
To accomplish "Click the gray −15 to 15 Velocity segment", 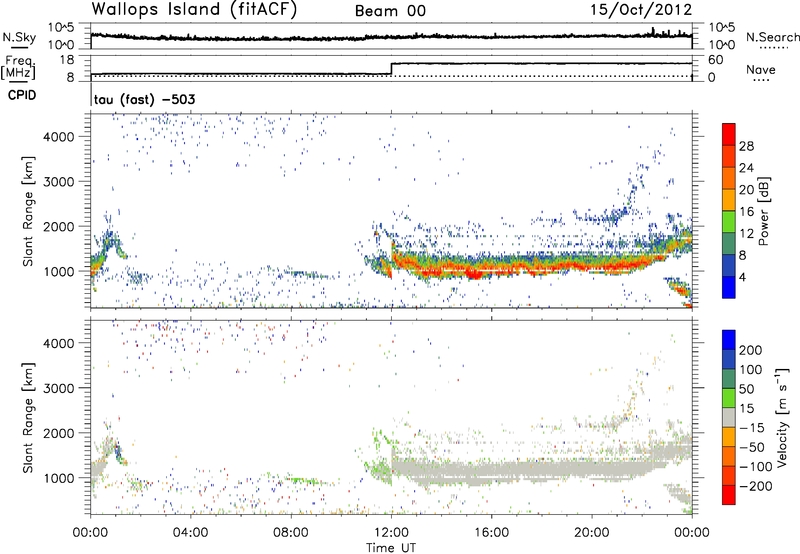I will (x=729, y=417).
